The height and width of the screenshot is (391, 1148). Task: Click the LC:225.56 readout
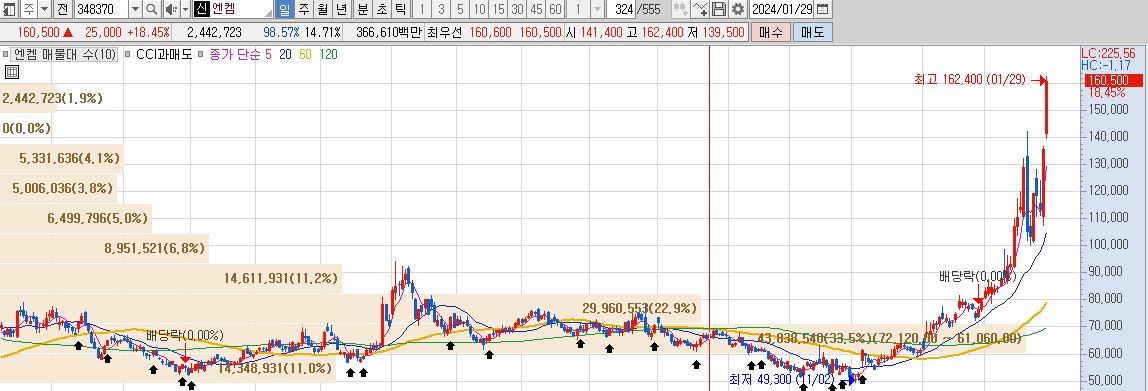coord(1108,53)
